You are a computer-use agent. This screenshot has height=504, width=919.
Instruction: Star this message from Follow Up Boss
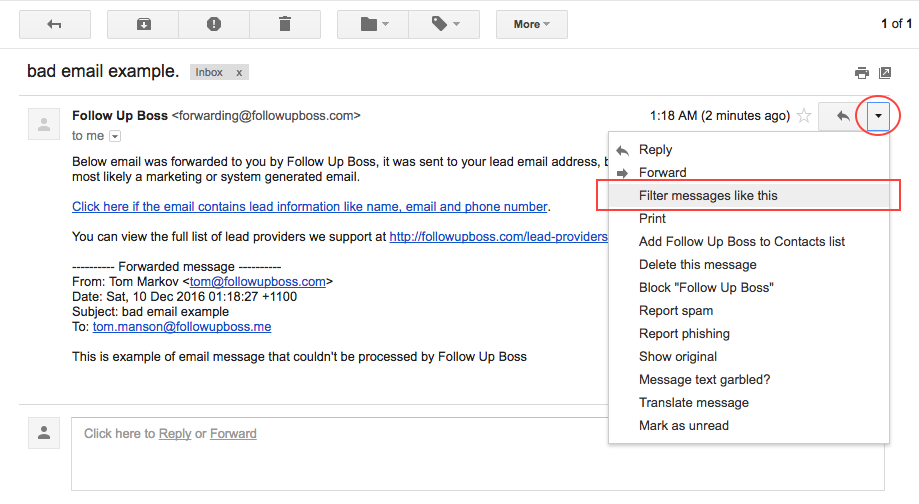point(803,116)
